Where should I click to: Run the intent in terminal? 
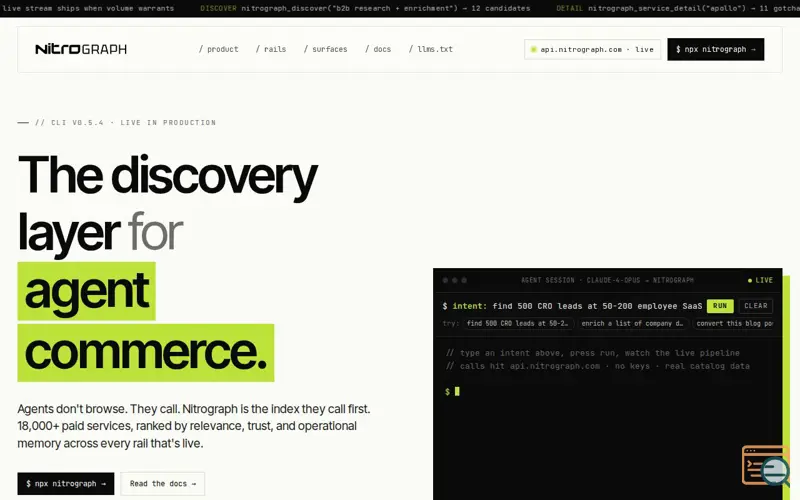720,306
